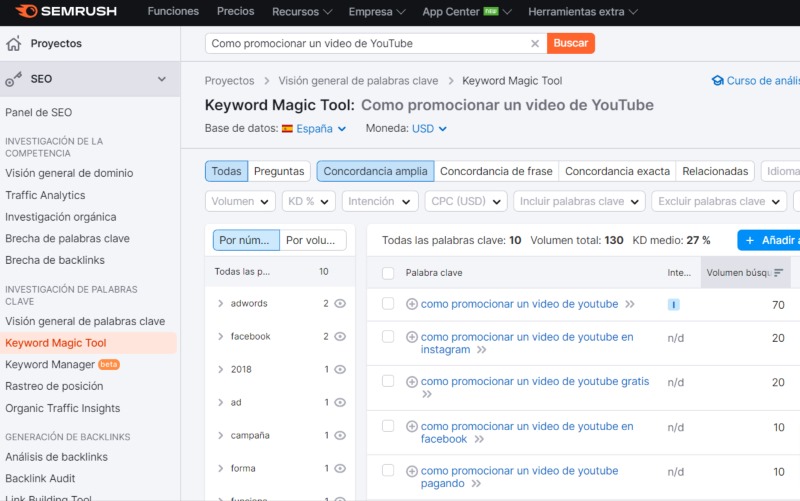Click the double arrow after the 'instagram' keyword
Viewport: 800px width, 501px height.
pos(482,349)
